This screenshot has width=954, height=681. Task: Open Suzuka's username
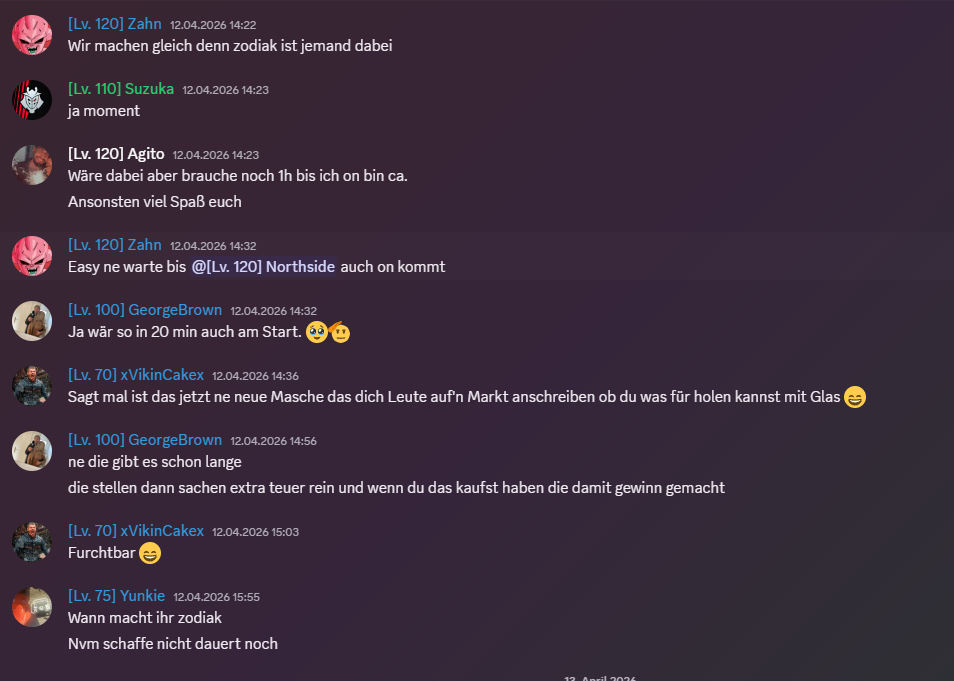point(120,88)
